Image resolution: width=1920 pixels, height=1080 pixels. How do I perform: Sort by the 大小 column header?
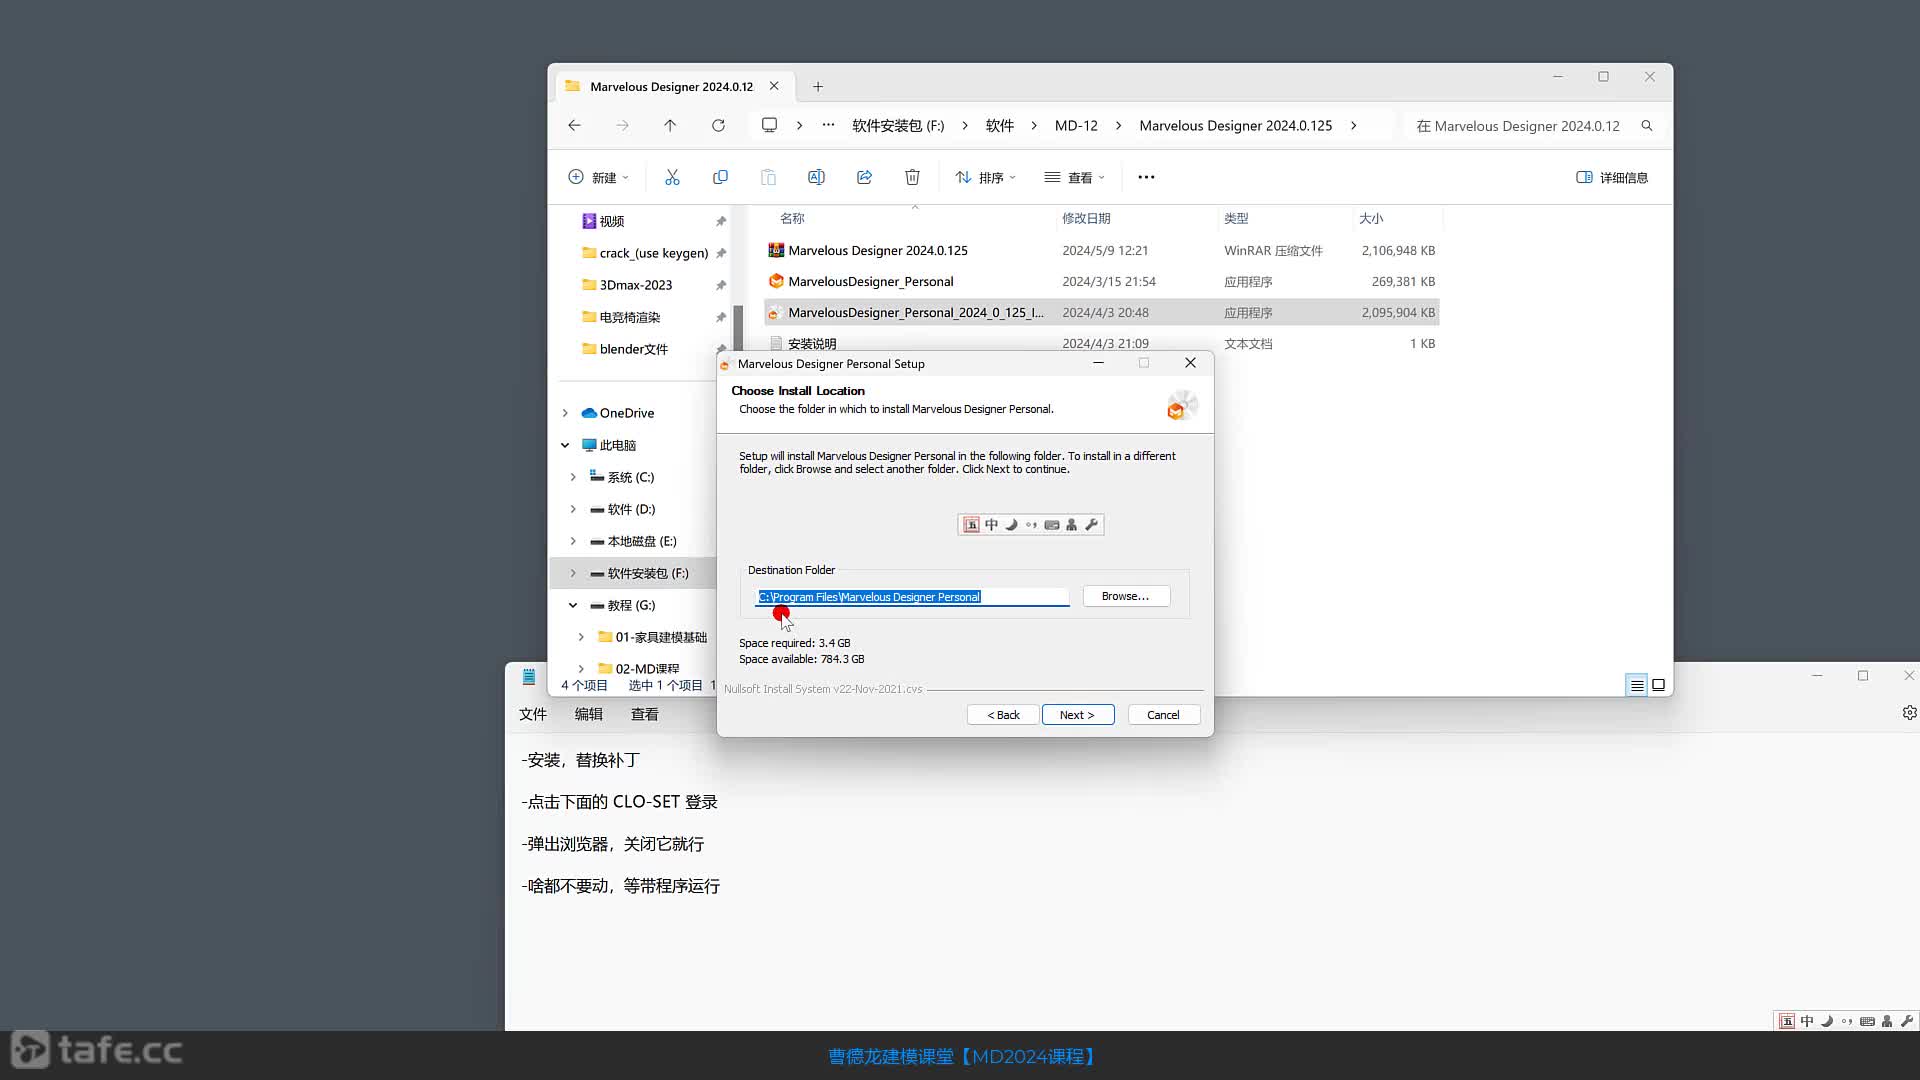click(x=1371, y=218)
